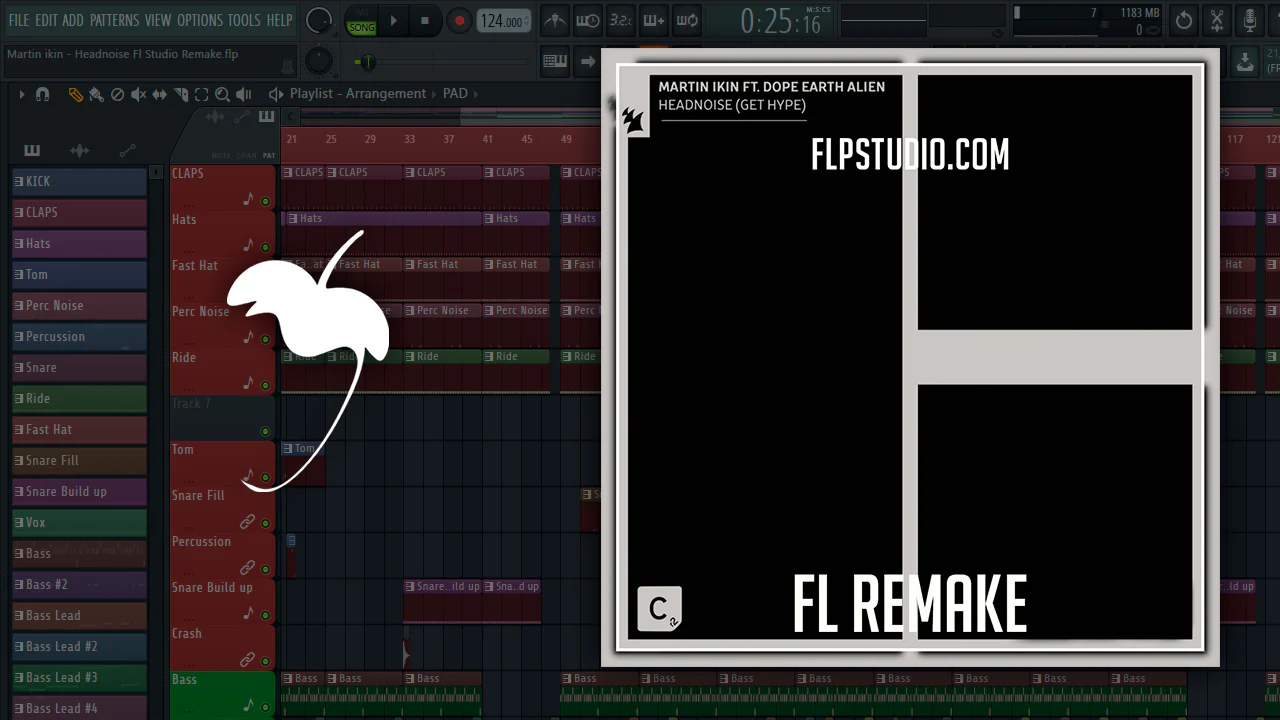Screen dimensions: 1280x720
Task: Open the PATTERNS menu
Action: click(x=115, y=20)
